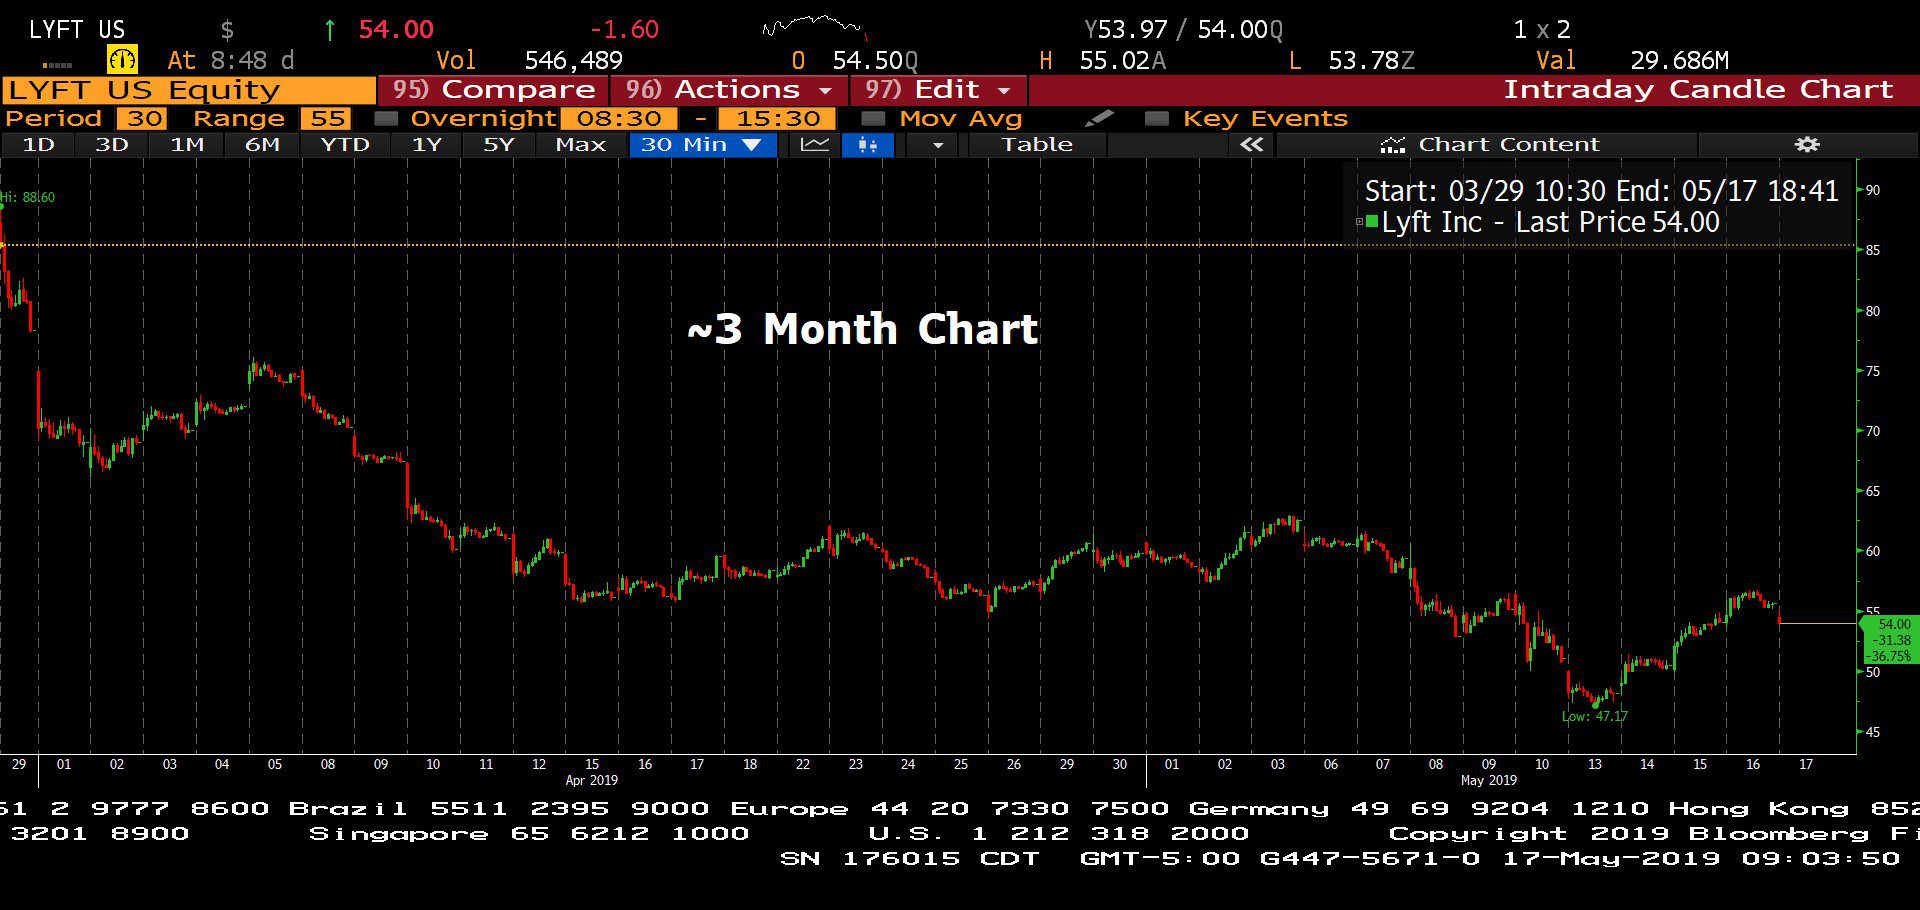
Task: Expand the Lyft Inc legend toggle
Action: pos(1359,222)
